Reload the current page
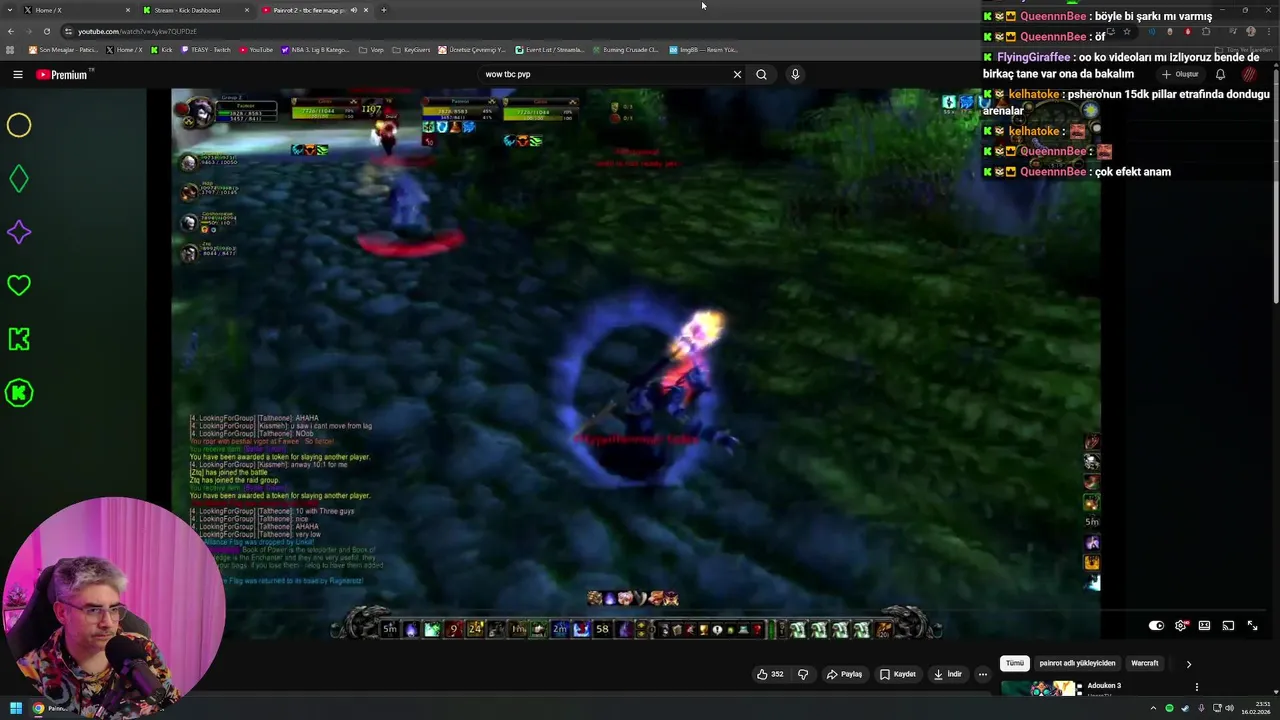Image resolution: width=1280 pixels, height=720 pixels. coord(47,31)
